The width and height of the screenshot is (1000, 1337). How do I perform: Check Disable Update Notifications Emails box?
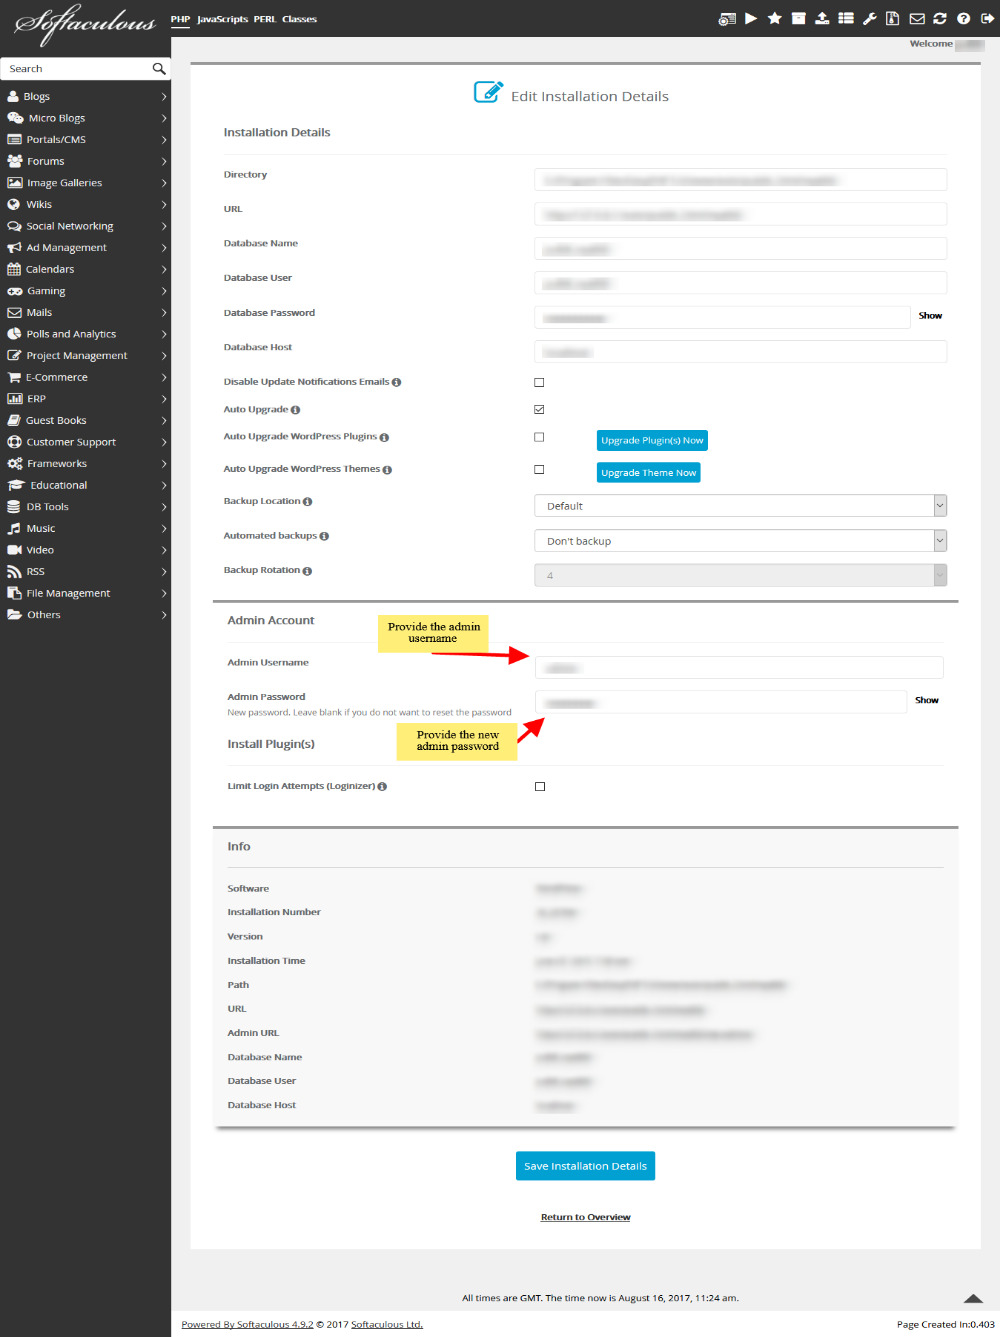(x=539, y=383)
